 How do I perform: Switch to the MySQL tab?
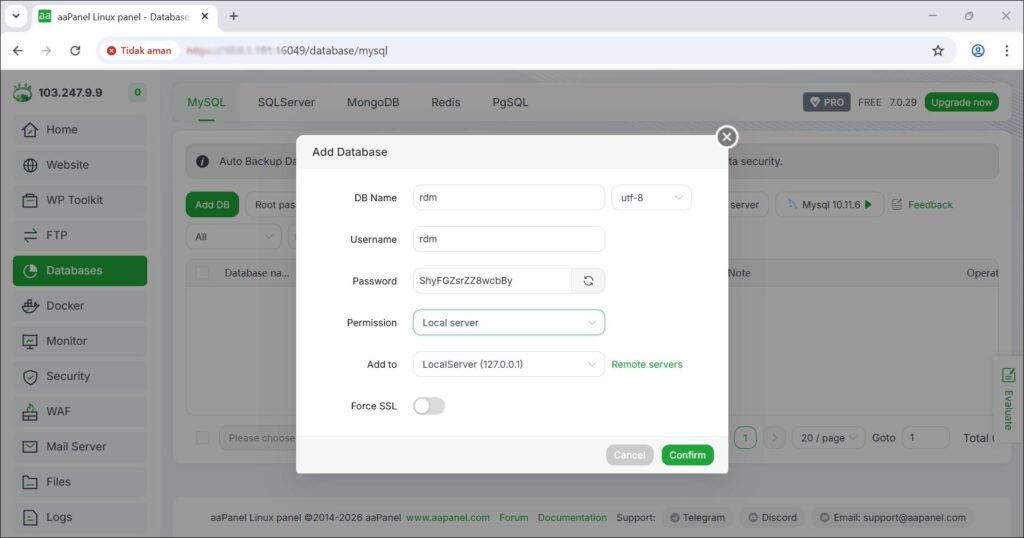coord(206,103)
